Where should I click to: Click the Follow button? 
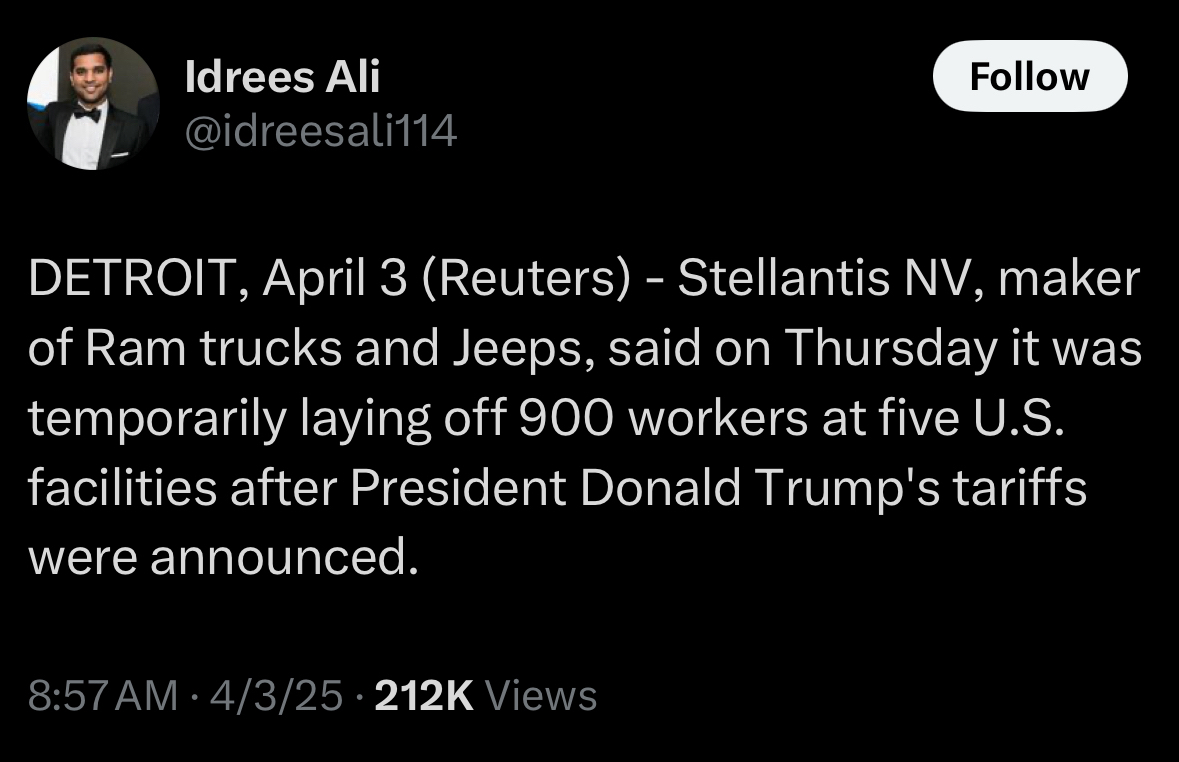pos(1029,76)
